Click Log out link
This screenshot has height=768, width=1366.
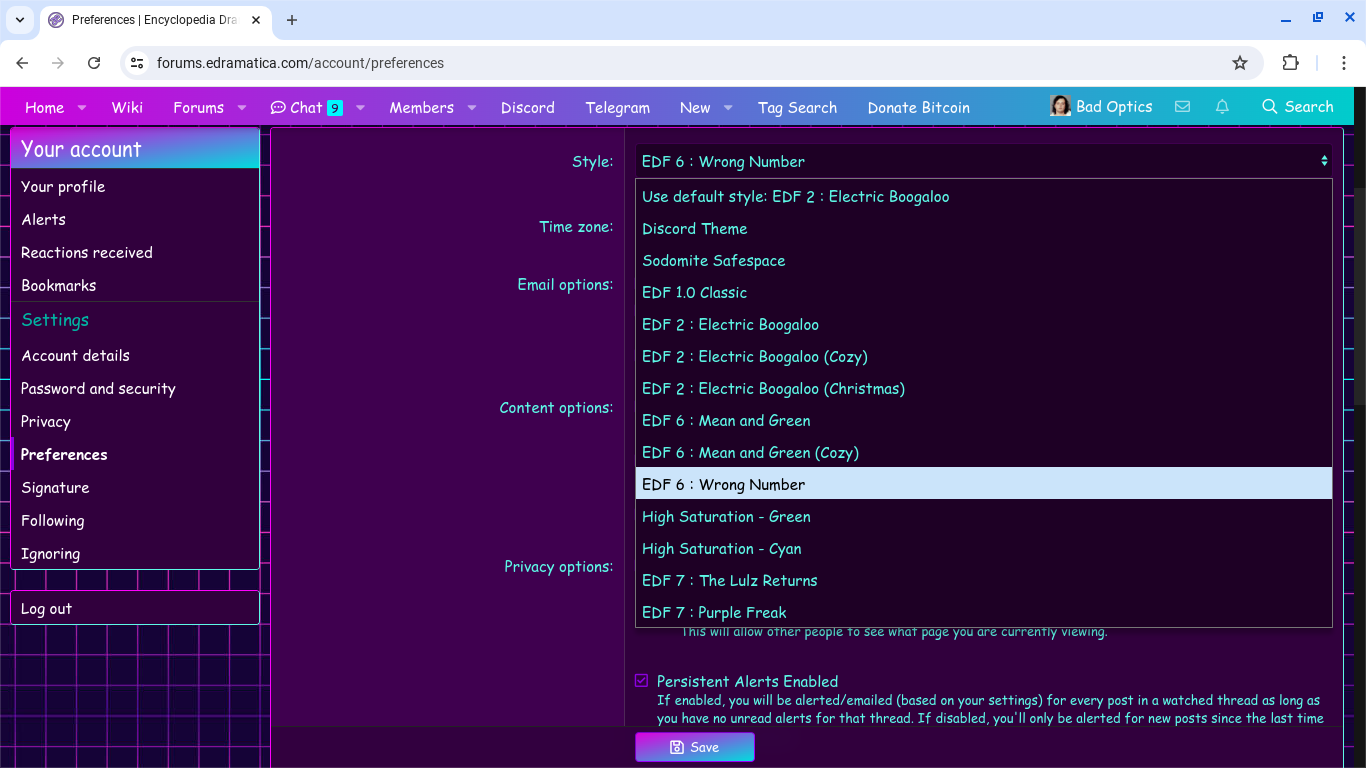47,609
